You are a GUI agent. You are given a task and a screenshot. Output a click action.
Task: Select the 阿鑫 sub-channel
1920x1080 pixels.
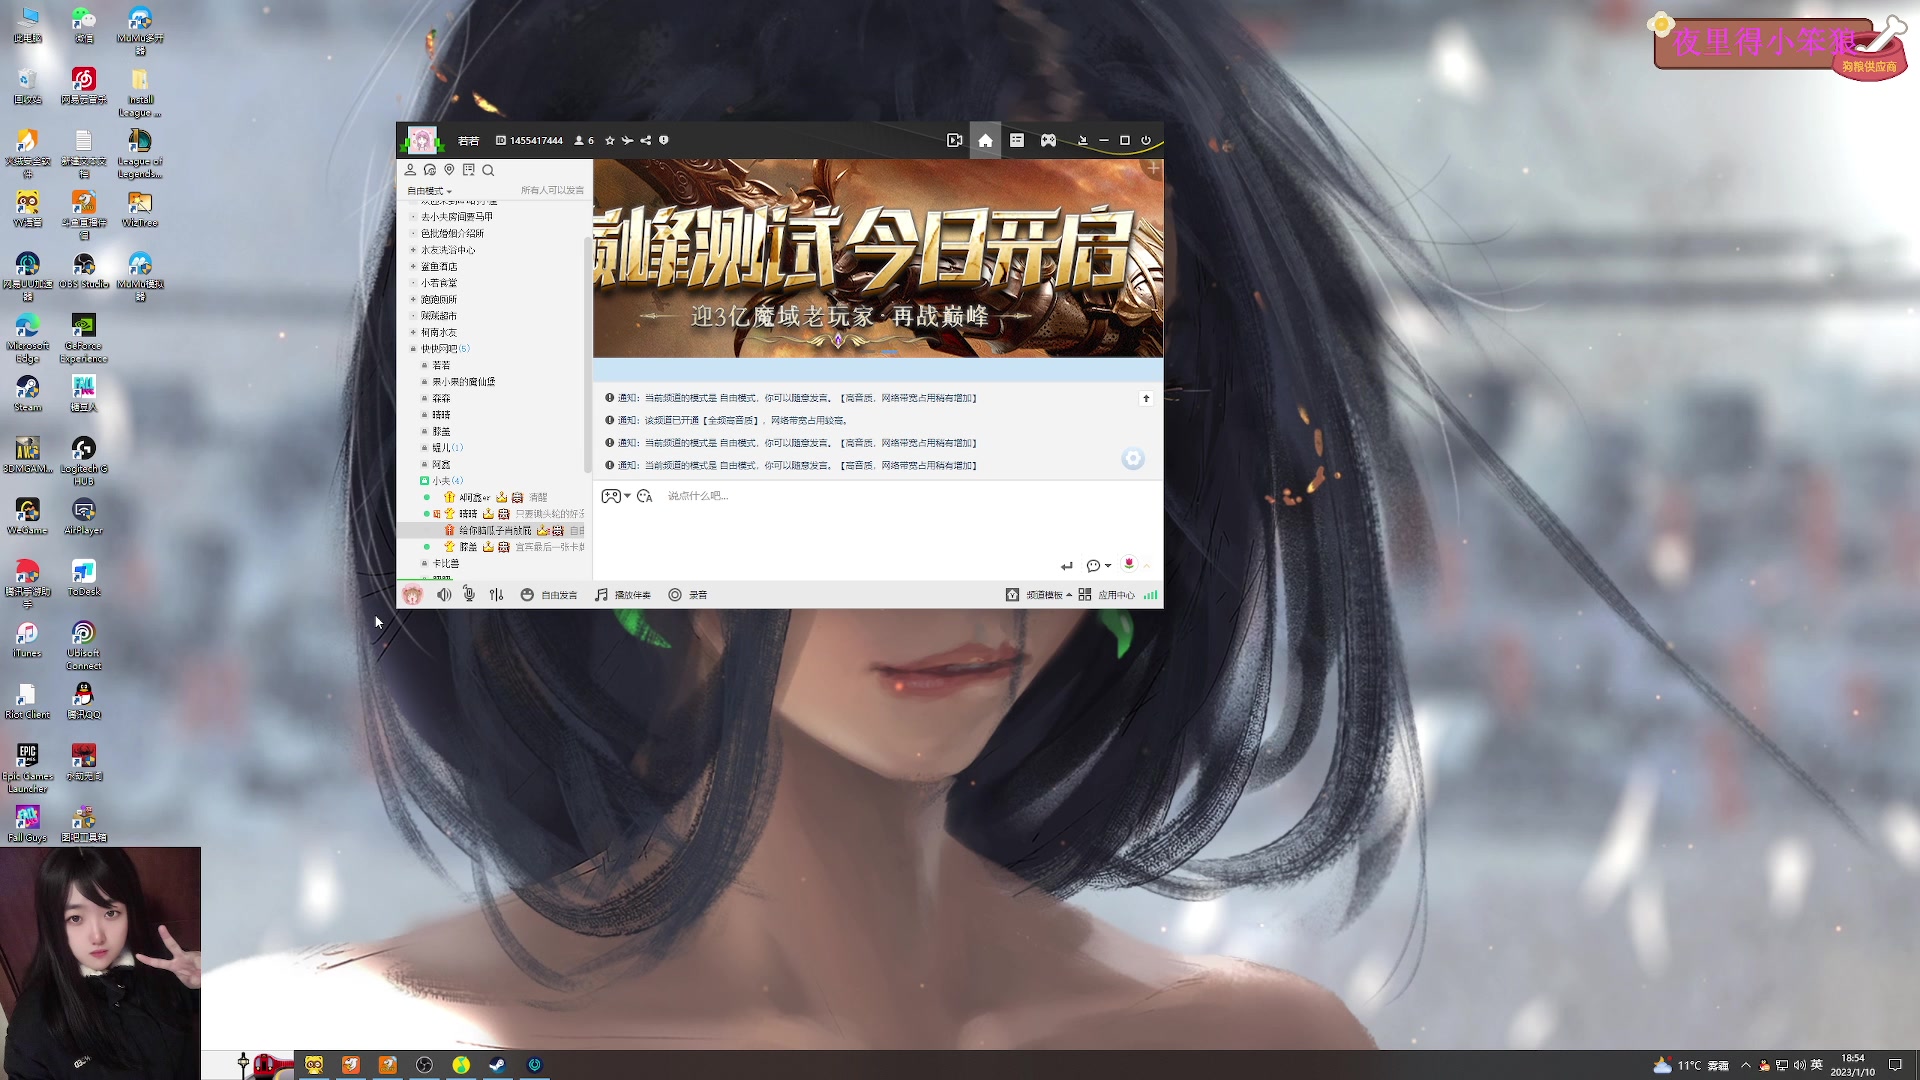[441, 465]
